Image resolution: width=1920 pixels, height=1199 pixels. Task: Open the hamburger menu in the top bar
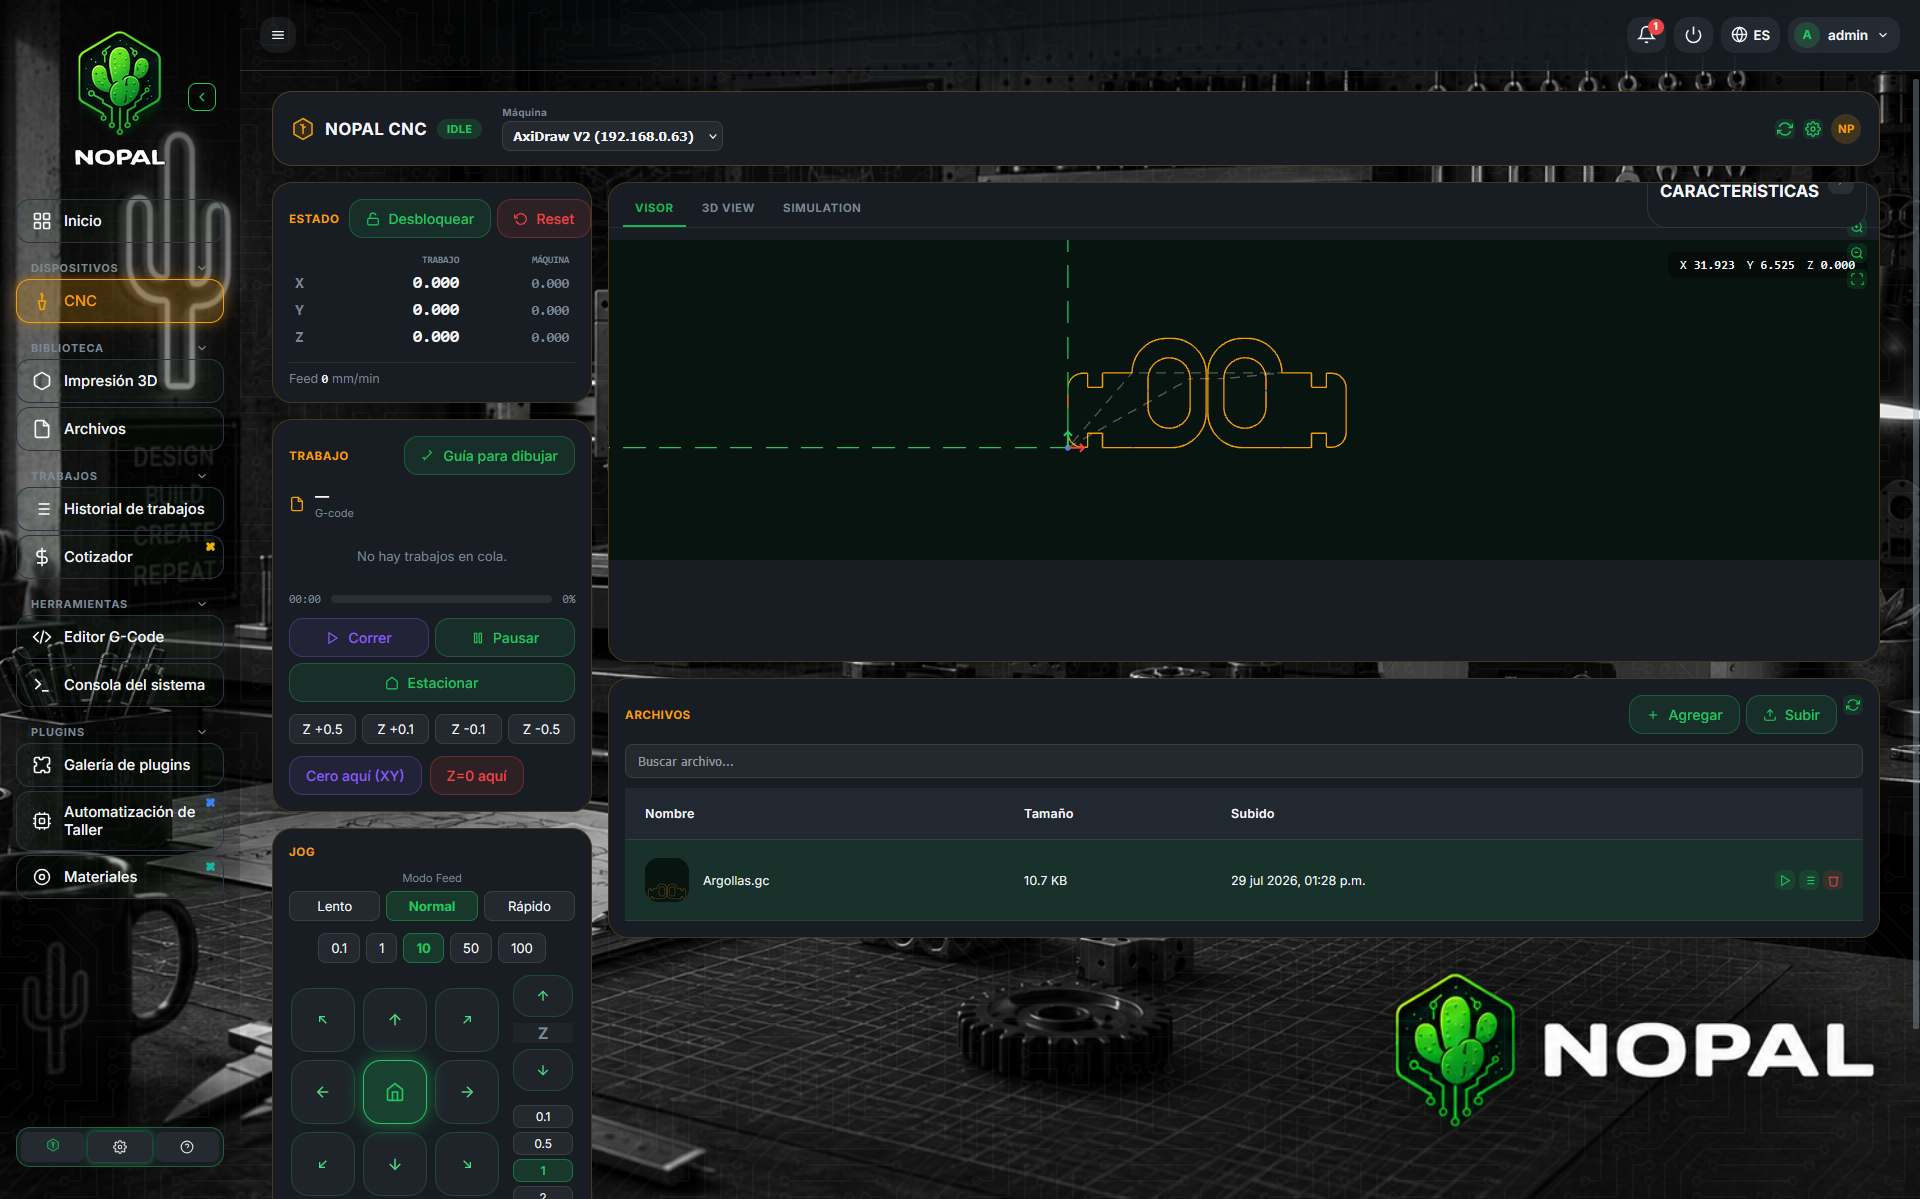(x=278, y=35)
